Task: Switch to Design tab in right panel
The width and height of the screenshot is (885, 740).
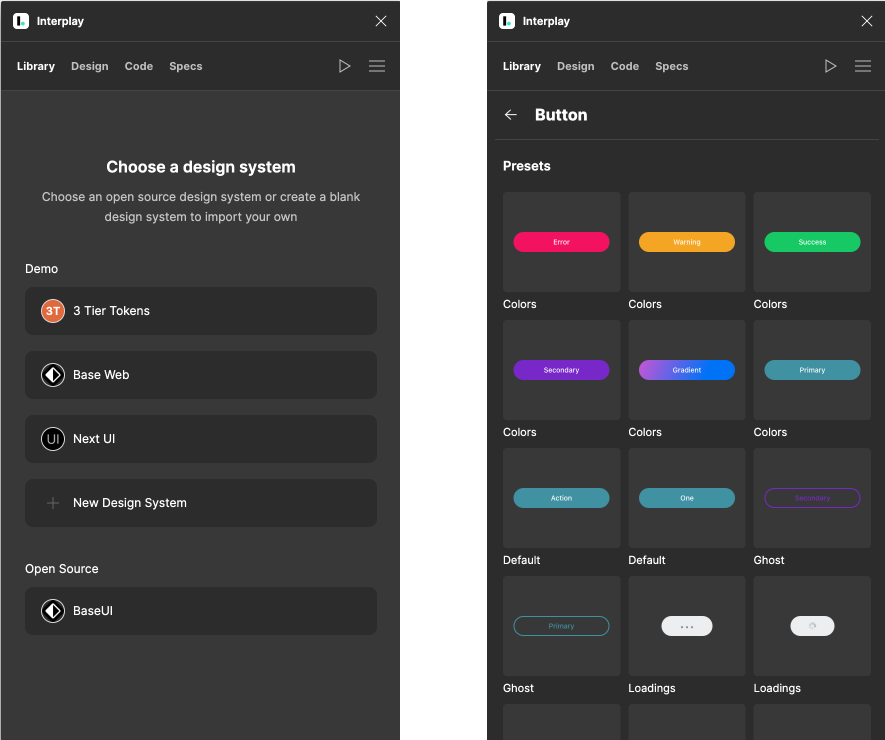Action: (x=576, y=66)
